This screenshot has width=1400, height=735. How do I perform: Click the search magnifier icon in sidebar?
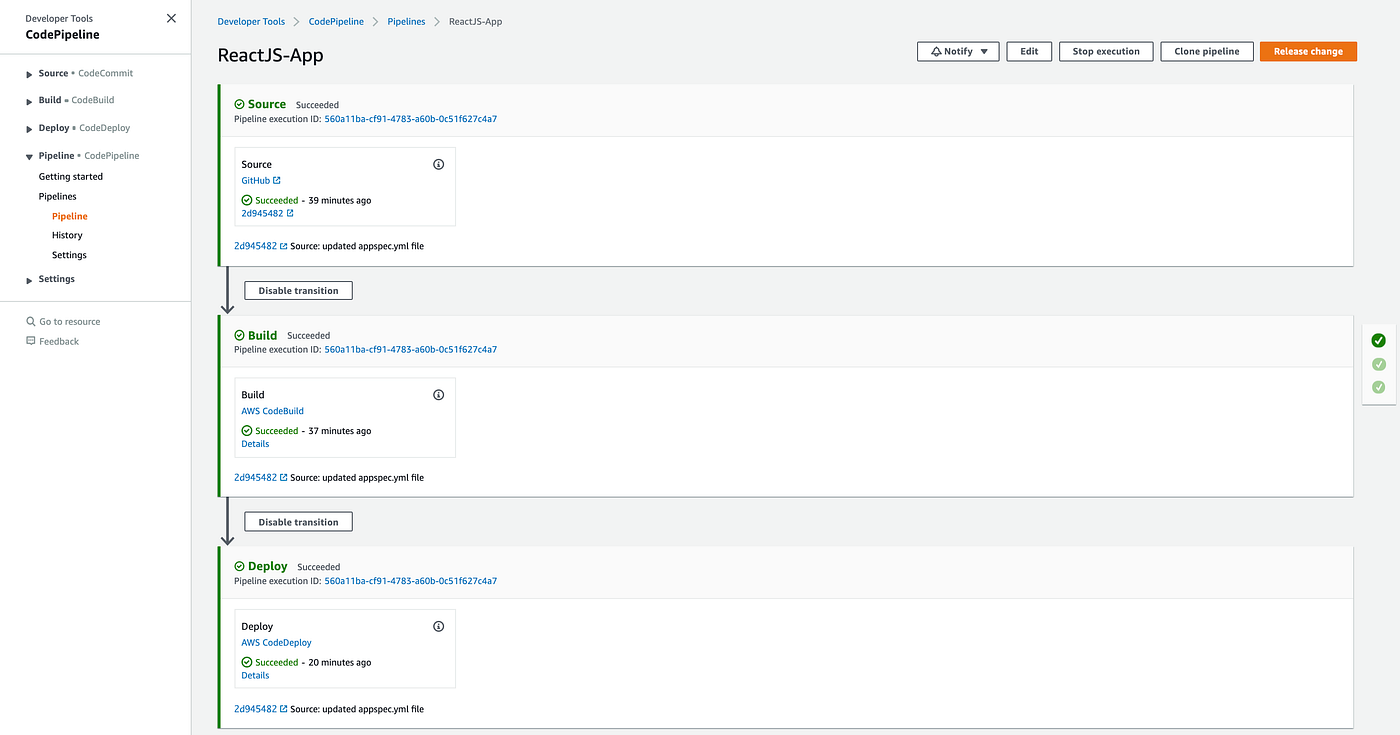click(x=31, y=322)
